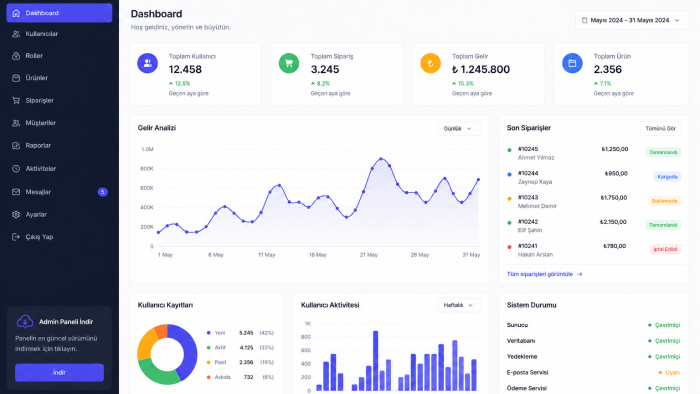
Task: Click the İndir button
Action: 59,373
